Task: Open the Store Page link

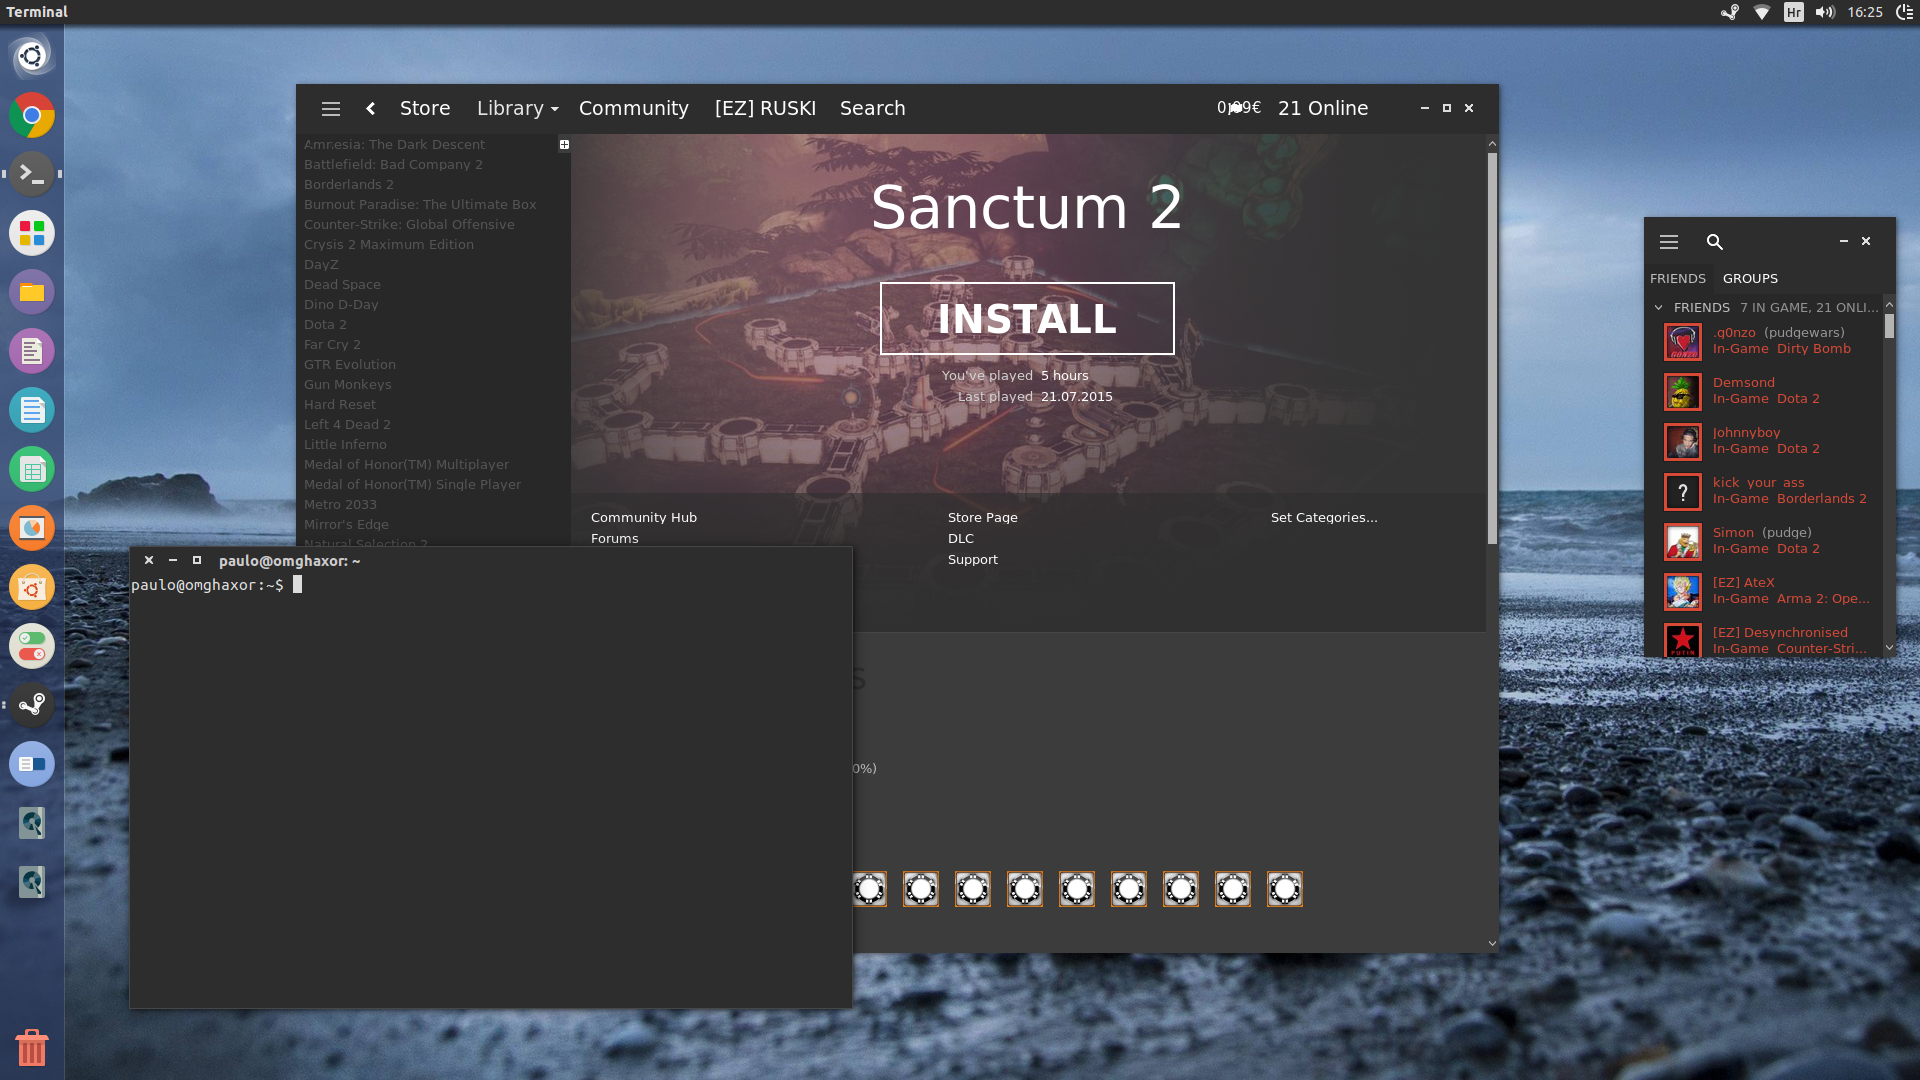Action: tap(983, 518)
